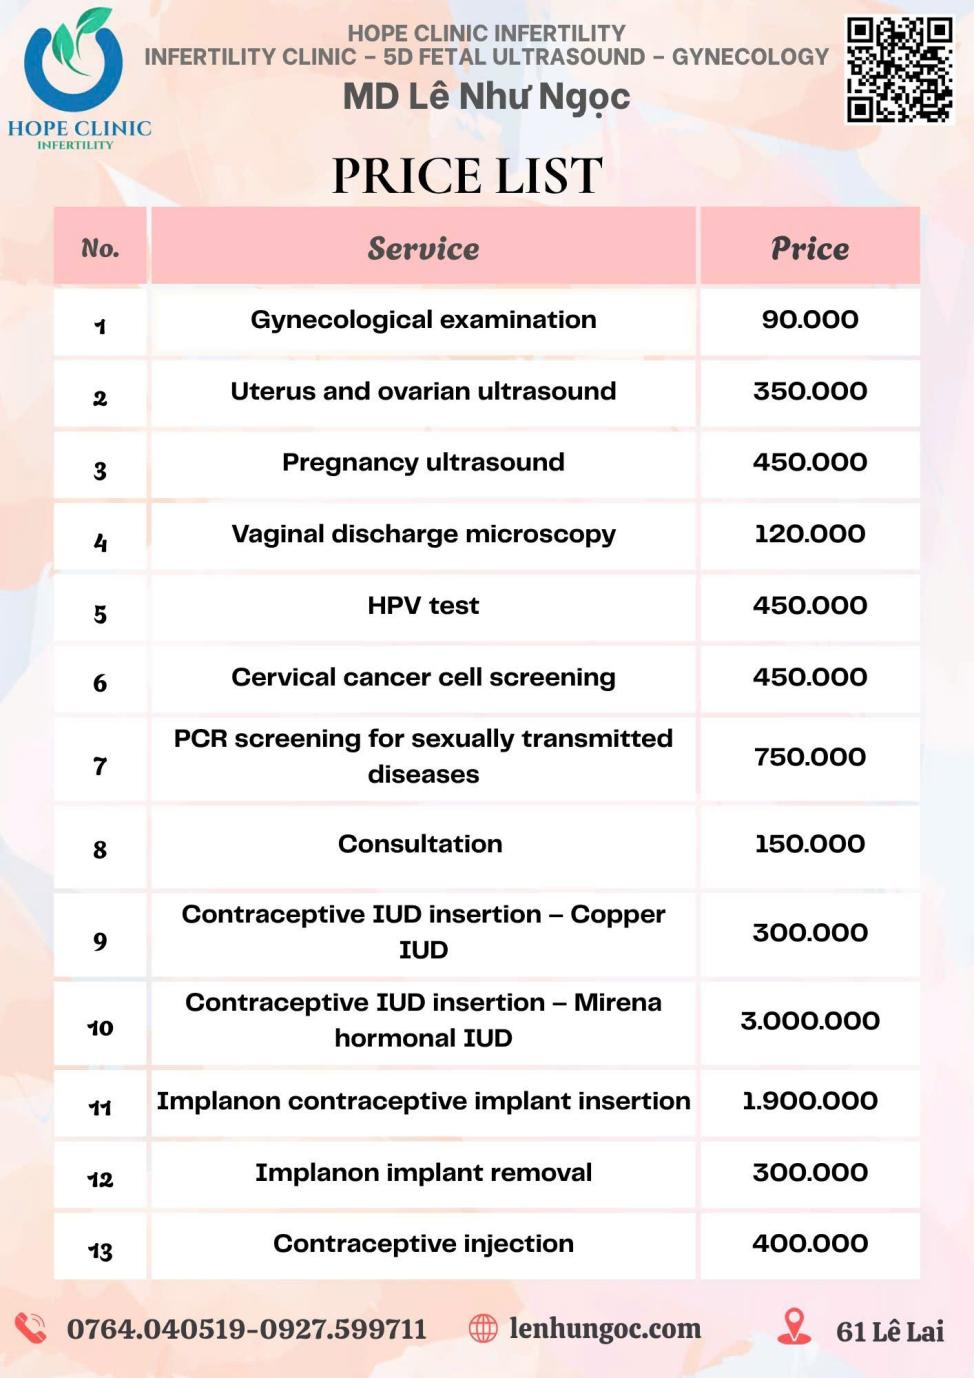Viewport: 974px width, 1378px height.
Task: Click the red phone icon
Action: (x=31, y=1328)
